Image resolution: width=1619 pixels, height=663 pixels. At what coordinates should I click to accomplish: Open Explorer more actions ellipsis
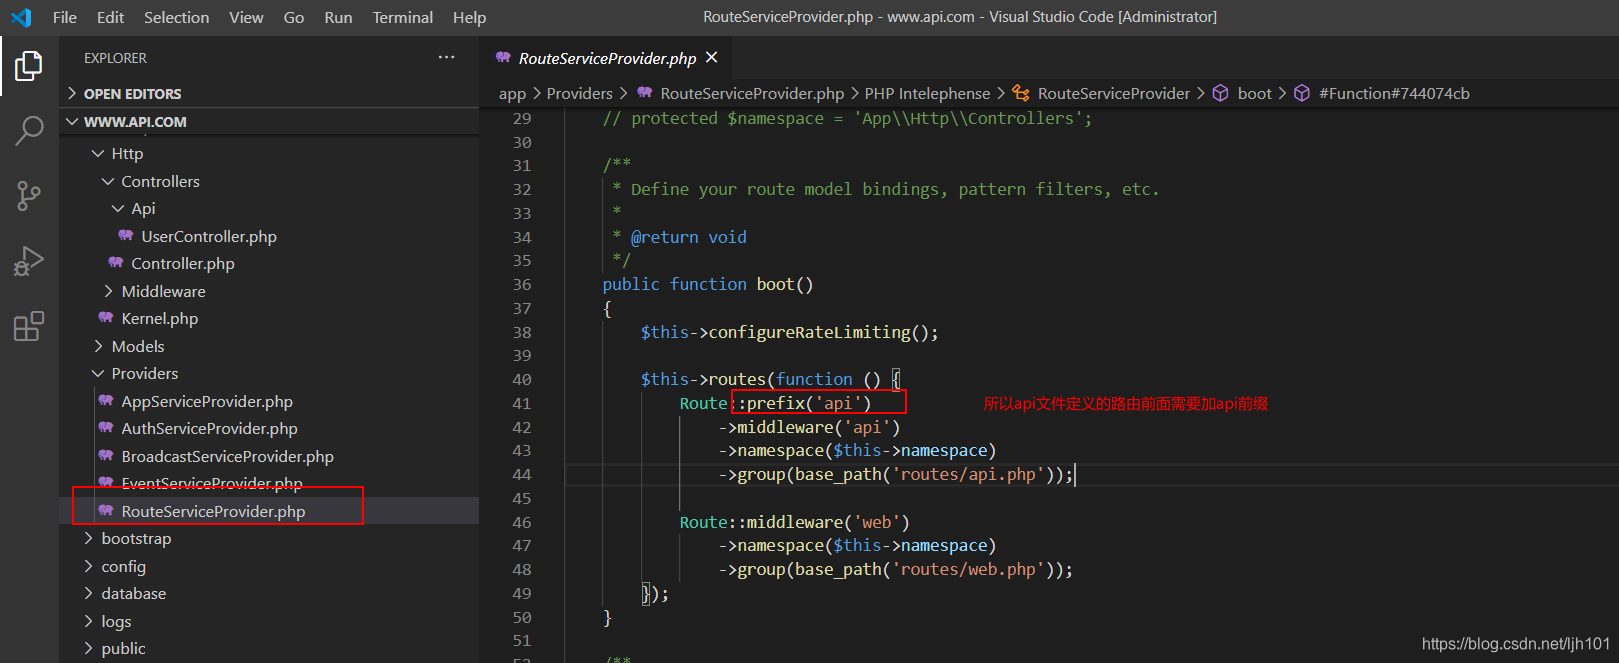[x=446, y=58]
